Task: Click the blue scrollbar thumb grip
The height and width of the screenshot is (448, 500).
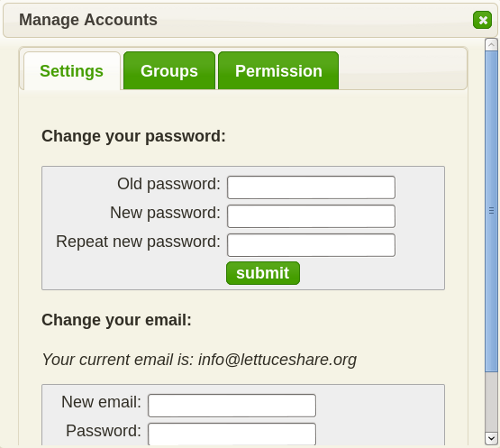Action: click(491, 211)
